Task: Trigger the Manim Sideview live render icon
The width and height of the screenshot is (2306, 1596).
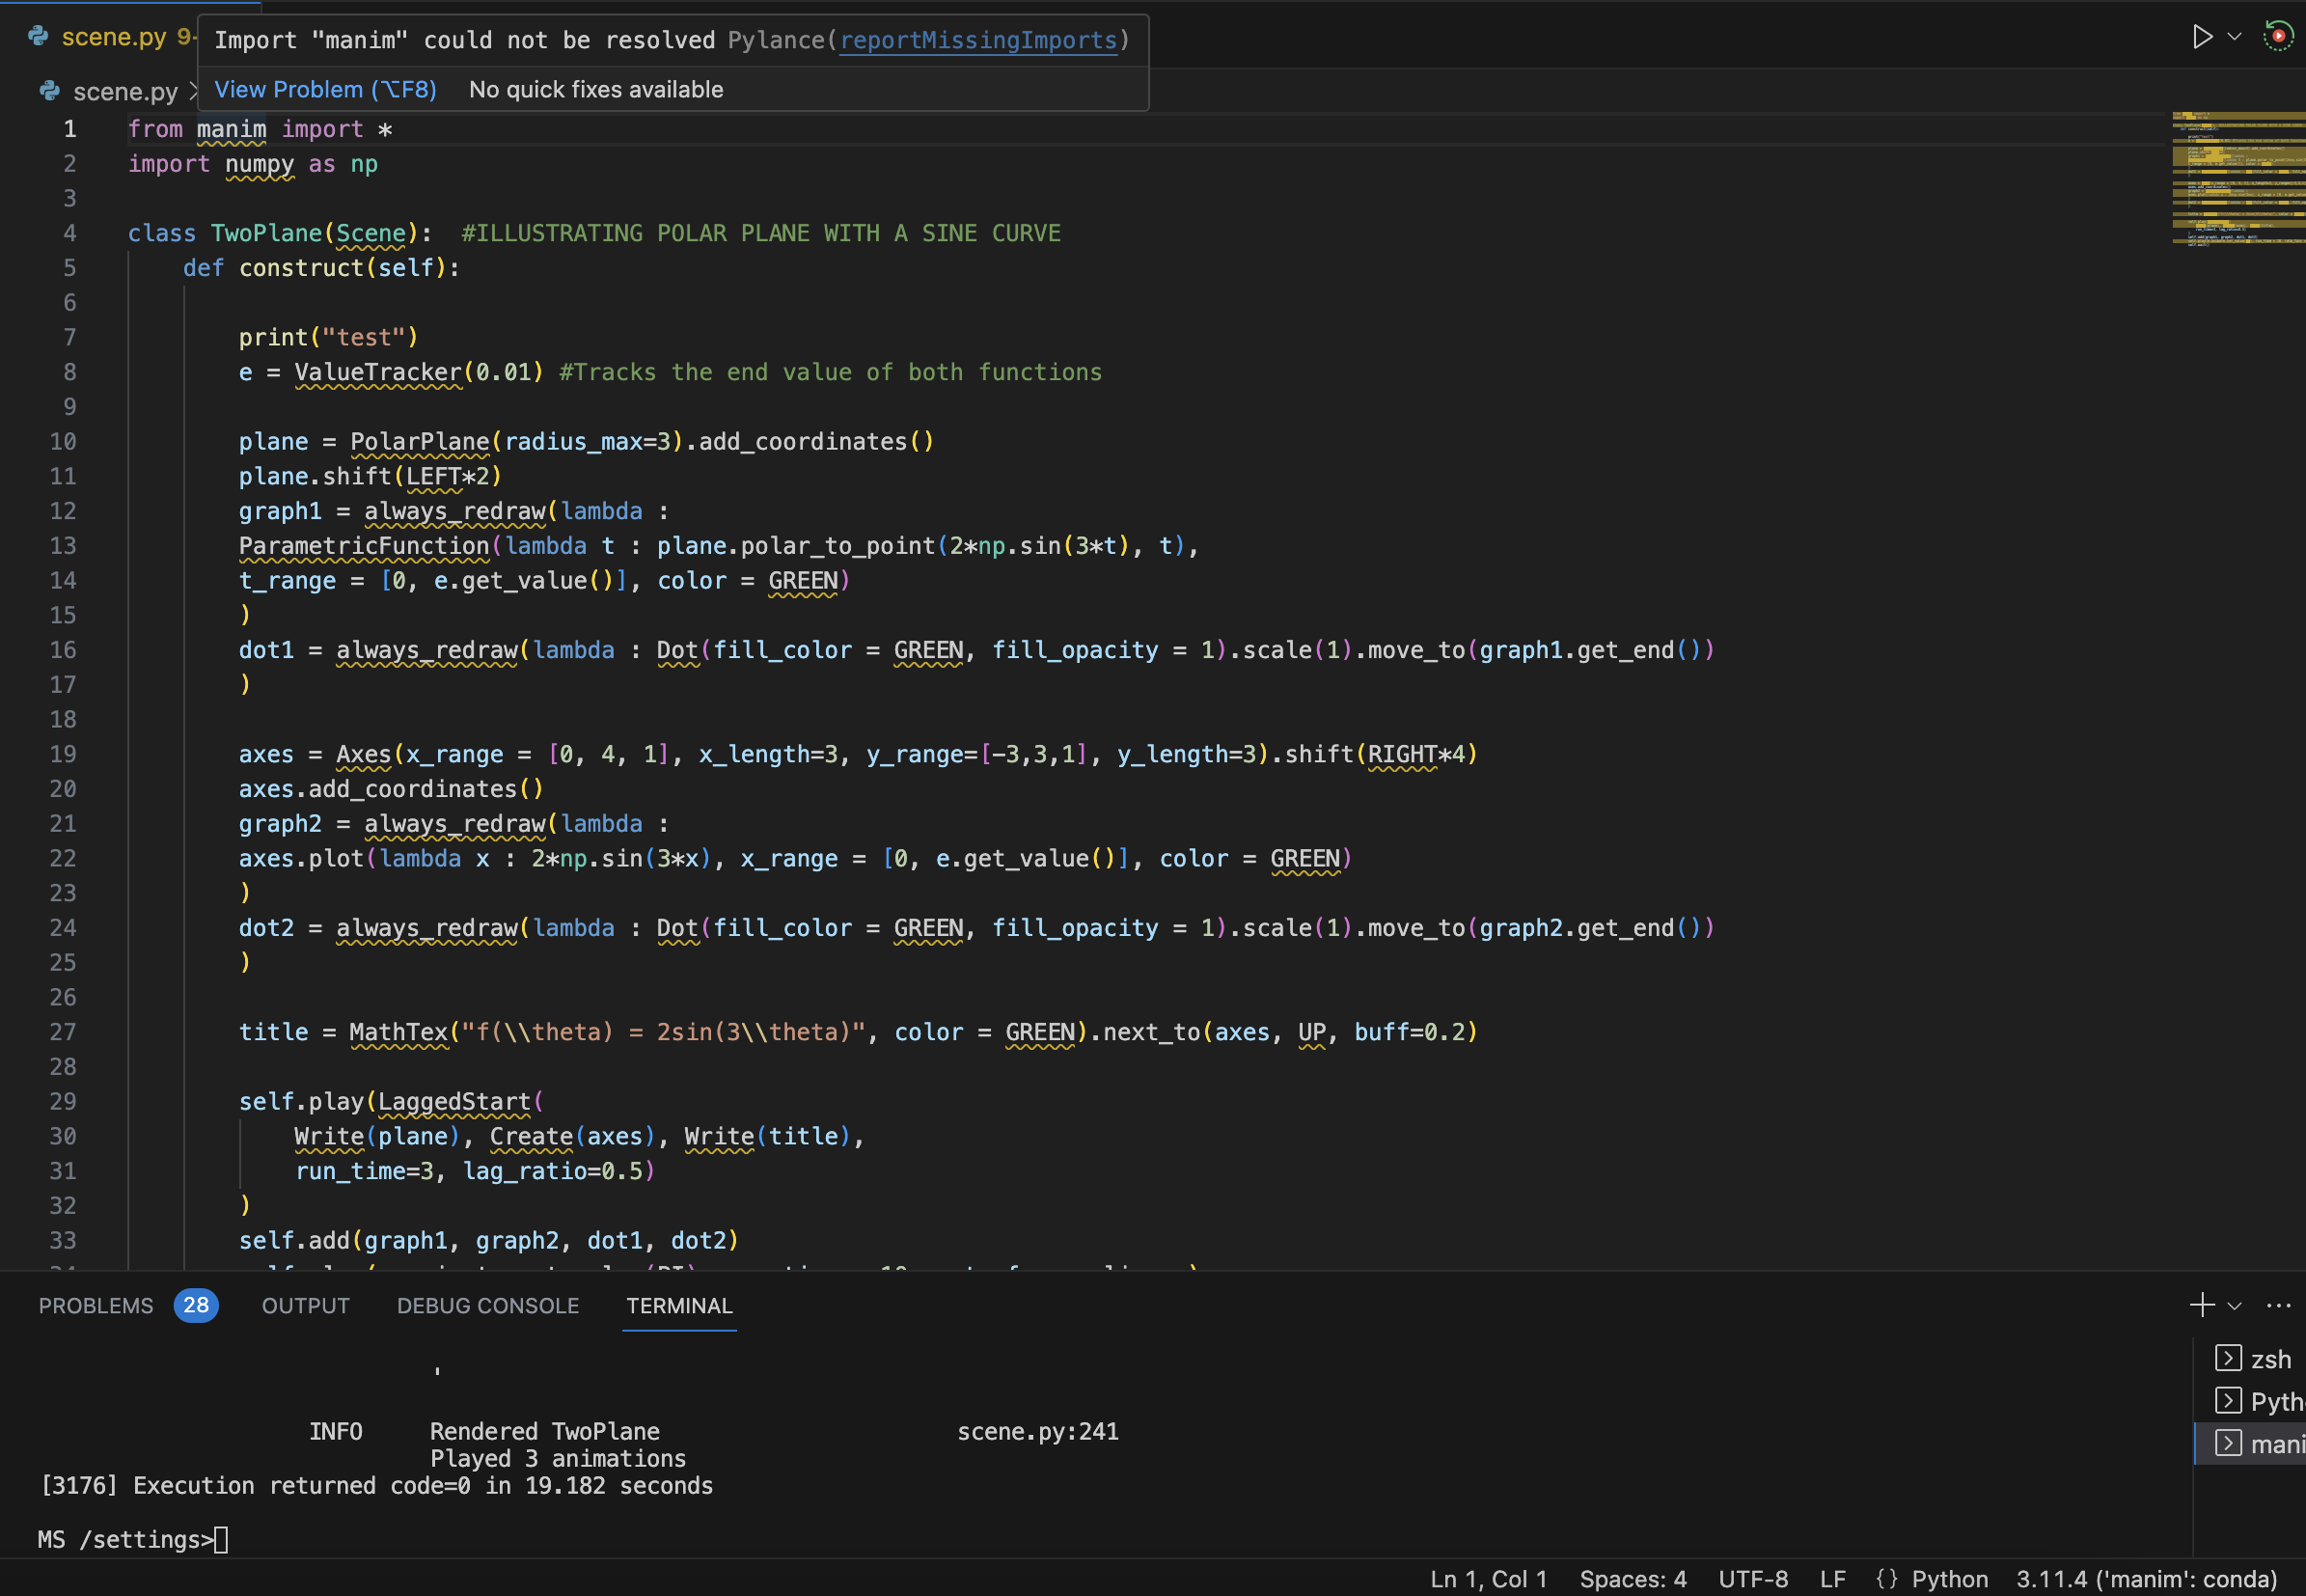Action: point(2277,35)
